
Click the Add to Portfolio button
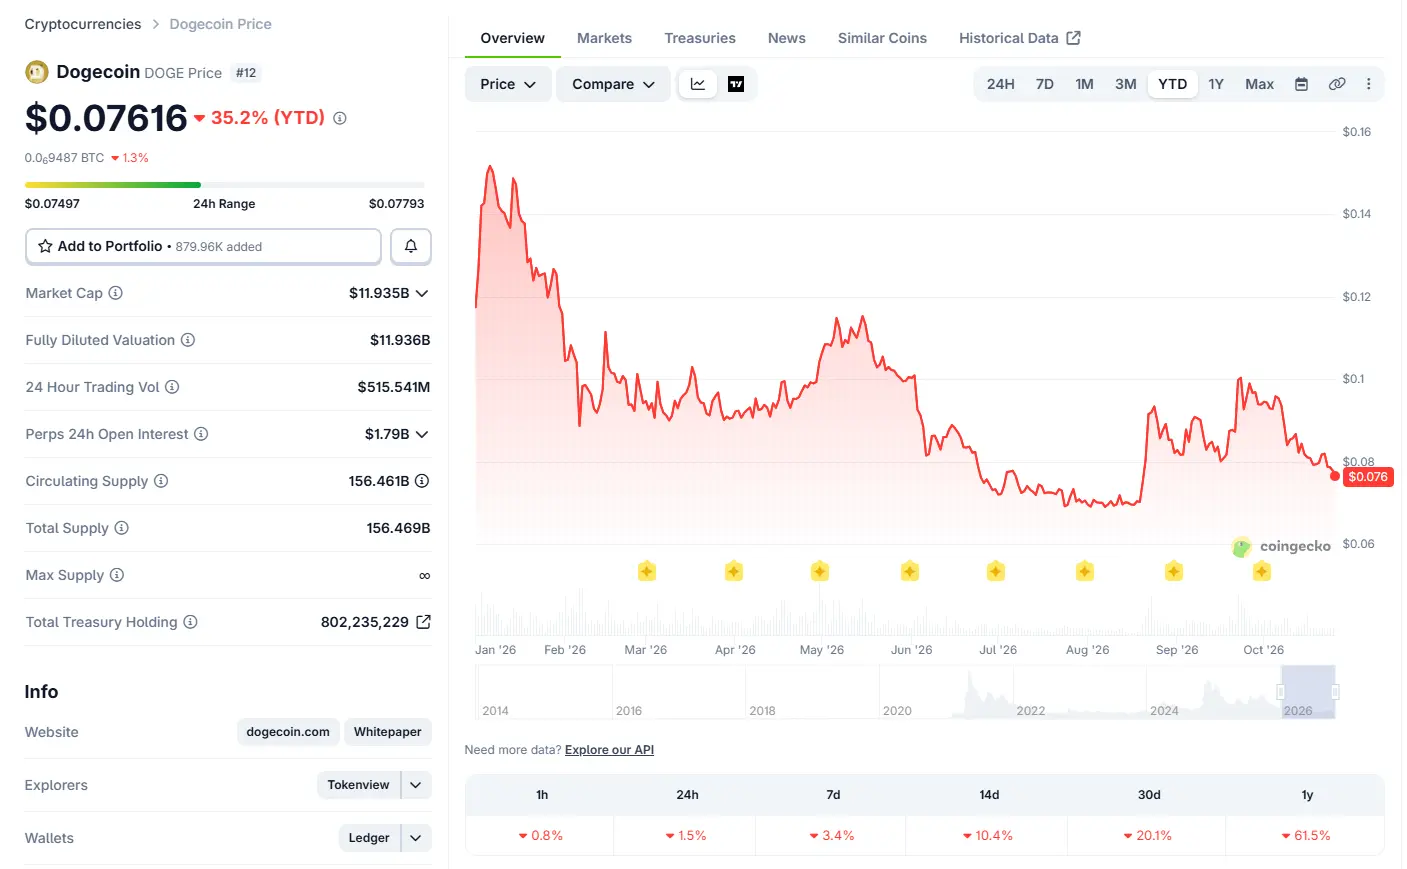pyautogui.click(x=203, y=246)
